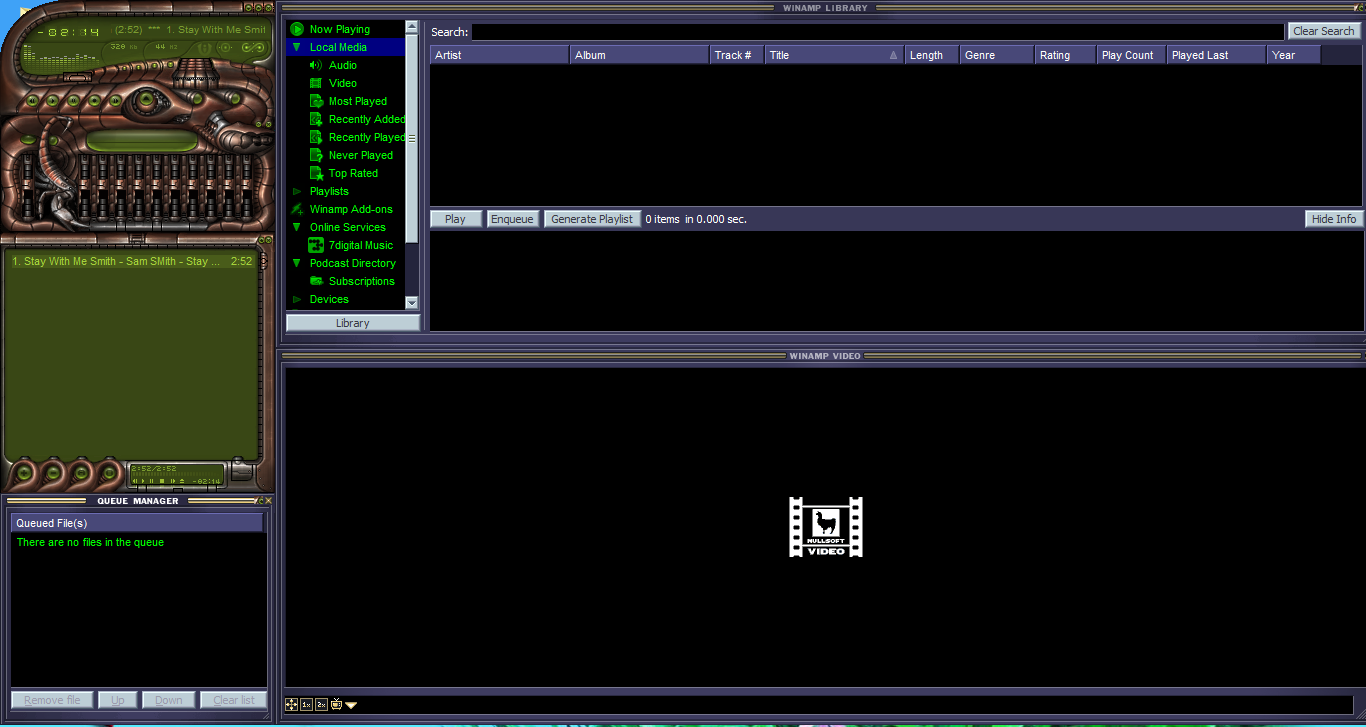This screenshot has width=1366, height=727.
Task: Expand the Devices tree node
Action: [297, 299]
